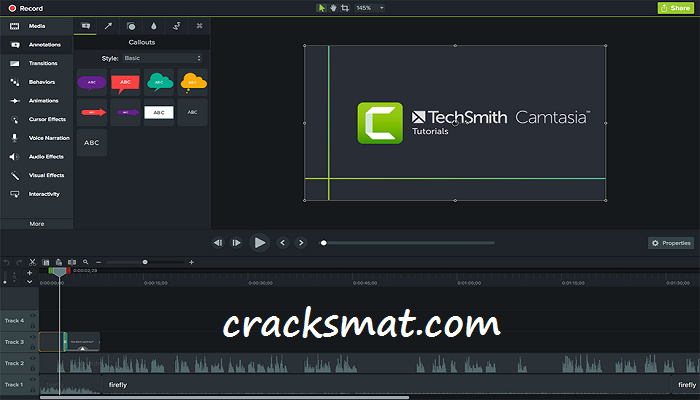Select the Visual Effects wand icon
This screenshot has width=700, height=400.
pos(15,175)
